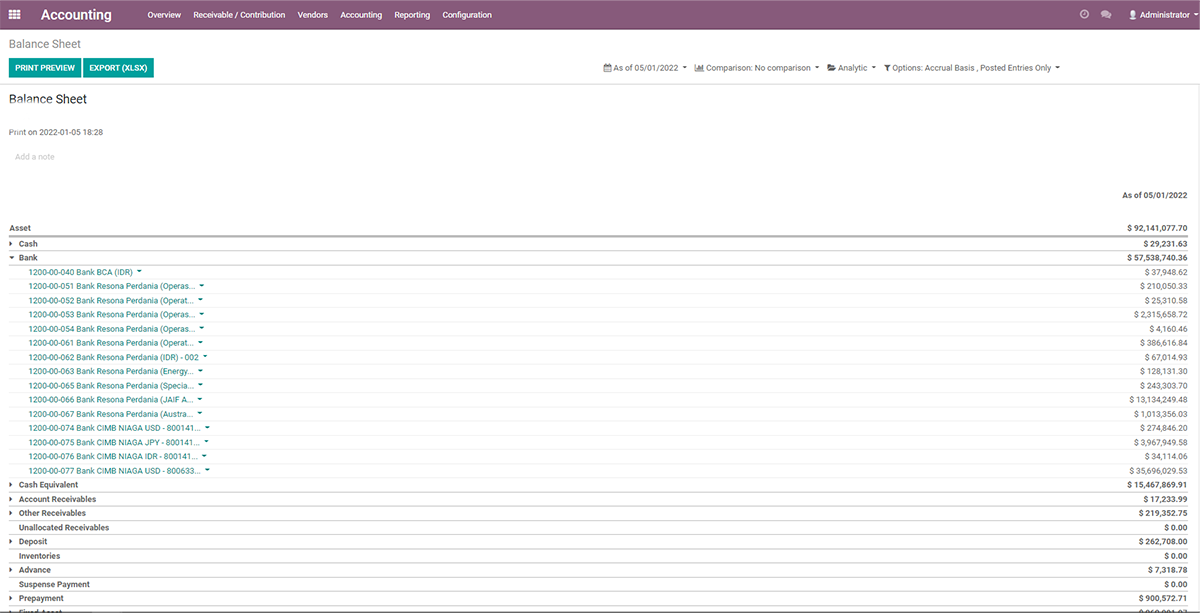Expand the Cash row
This screenshot has width=1200, height=613.
coord(12,244)
